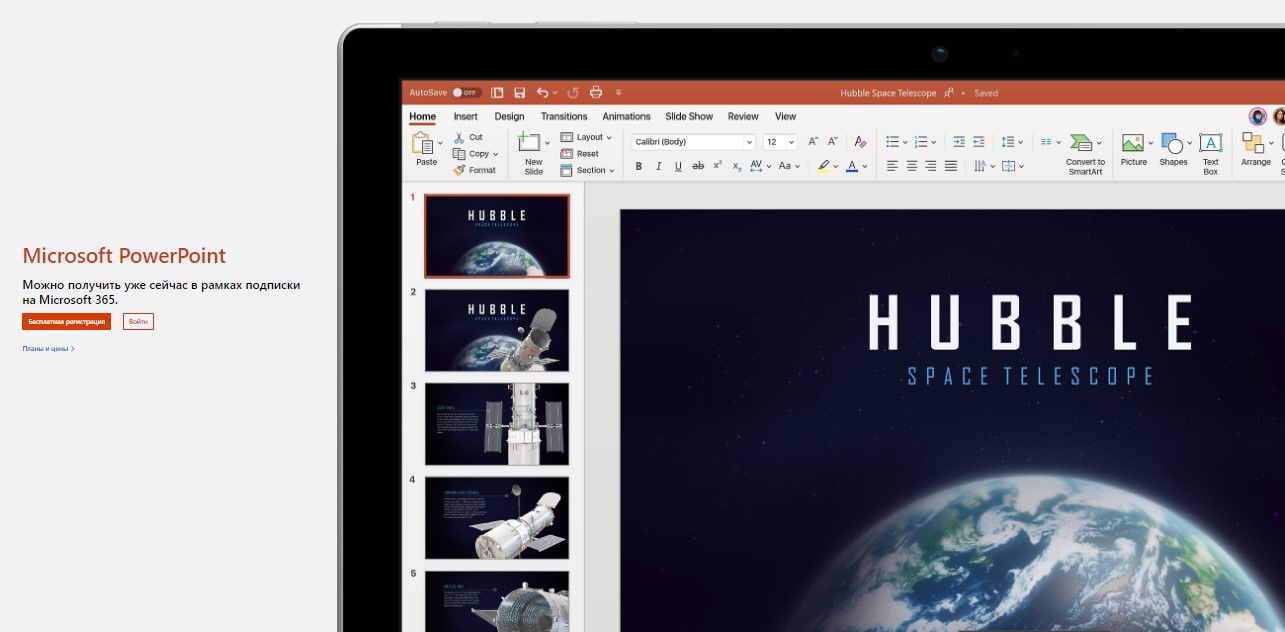Click the Save disk icon
Screen dimensions: 1285x632
pos(519,93)
